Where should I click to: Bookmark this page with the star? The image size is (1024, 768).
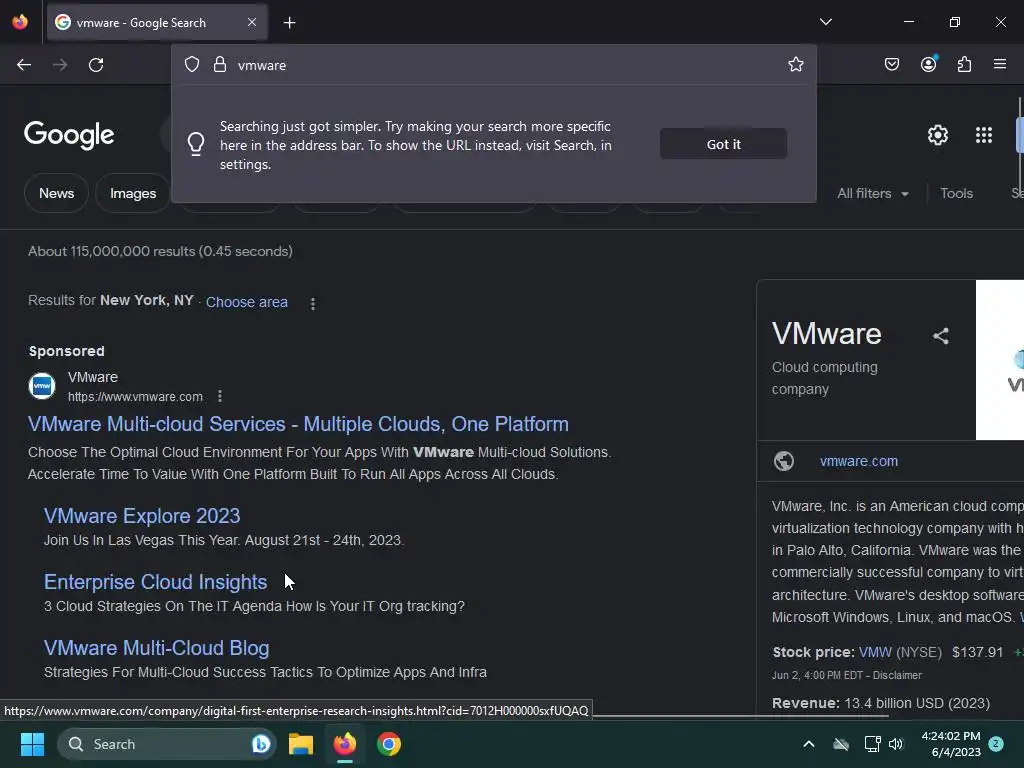coord(795,64)
